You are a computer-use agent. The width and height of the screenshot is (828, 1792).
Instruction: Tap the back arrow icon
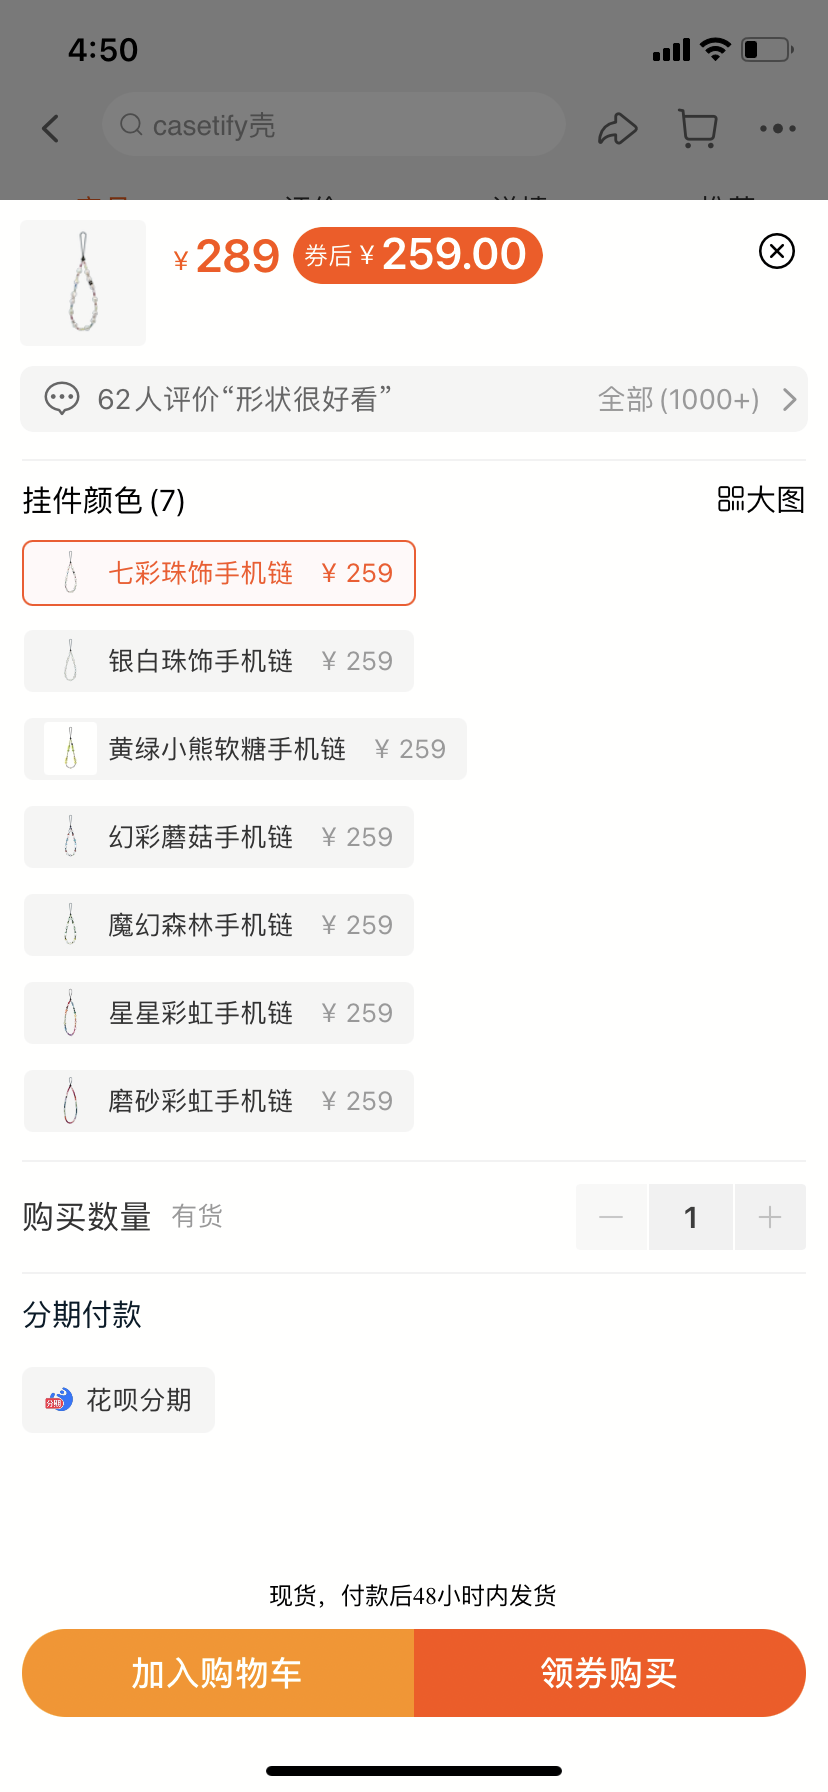[x=51, y=128]
